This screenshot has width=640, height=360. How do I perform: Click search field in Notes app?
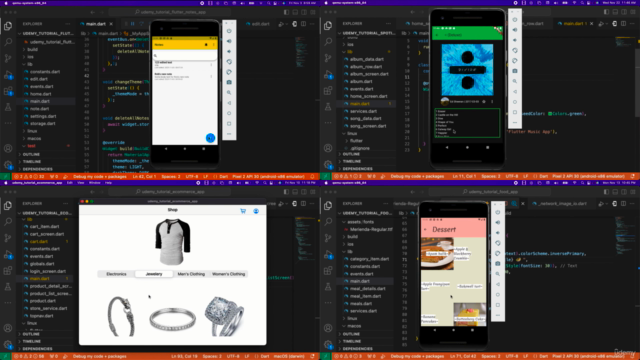click(184, 56)
